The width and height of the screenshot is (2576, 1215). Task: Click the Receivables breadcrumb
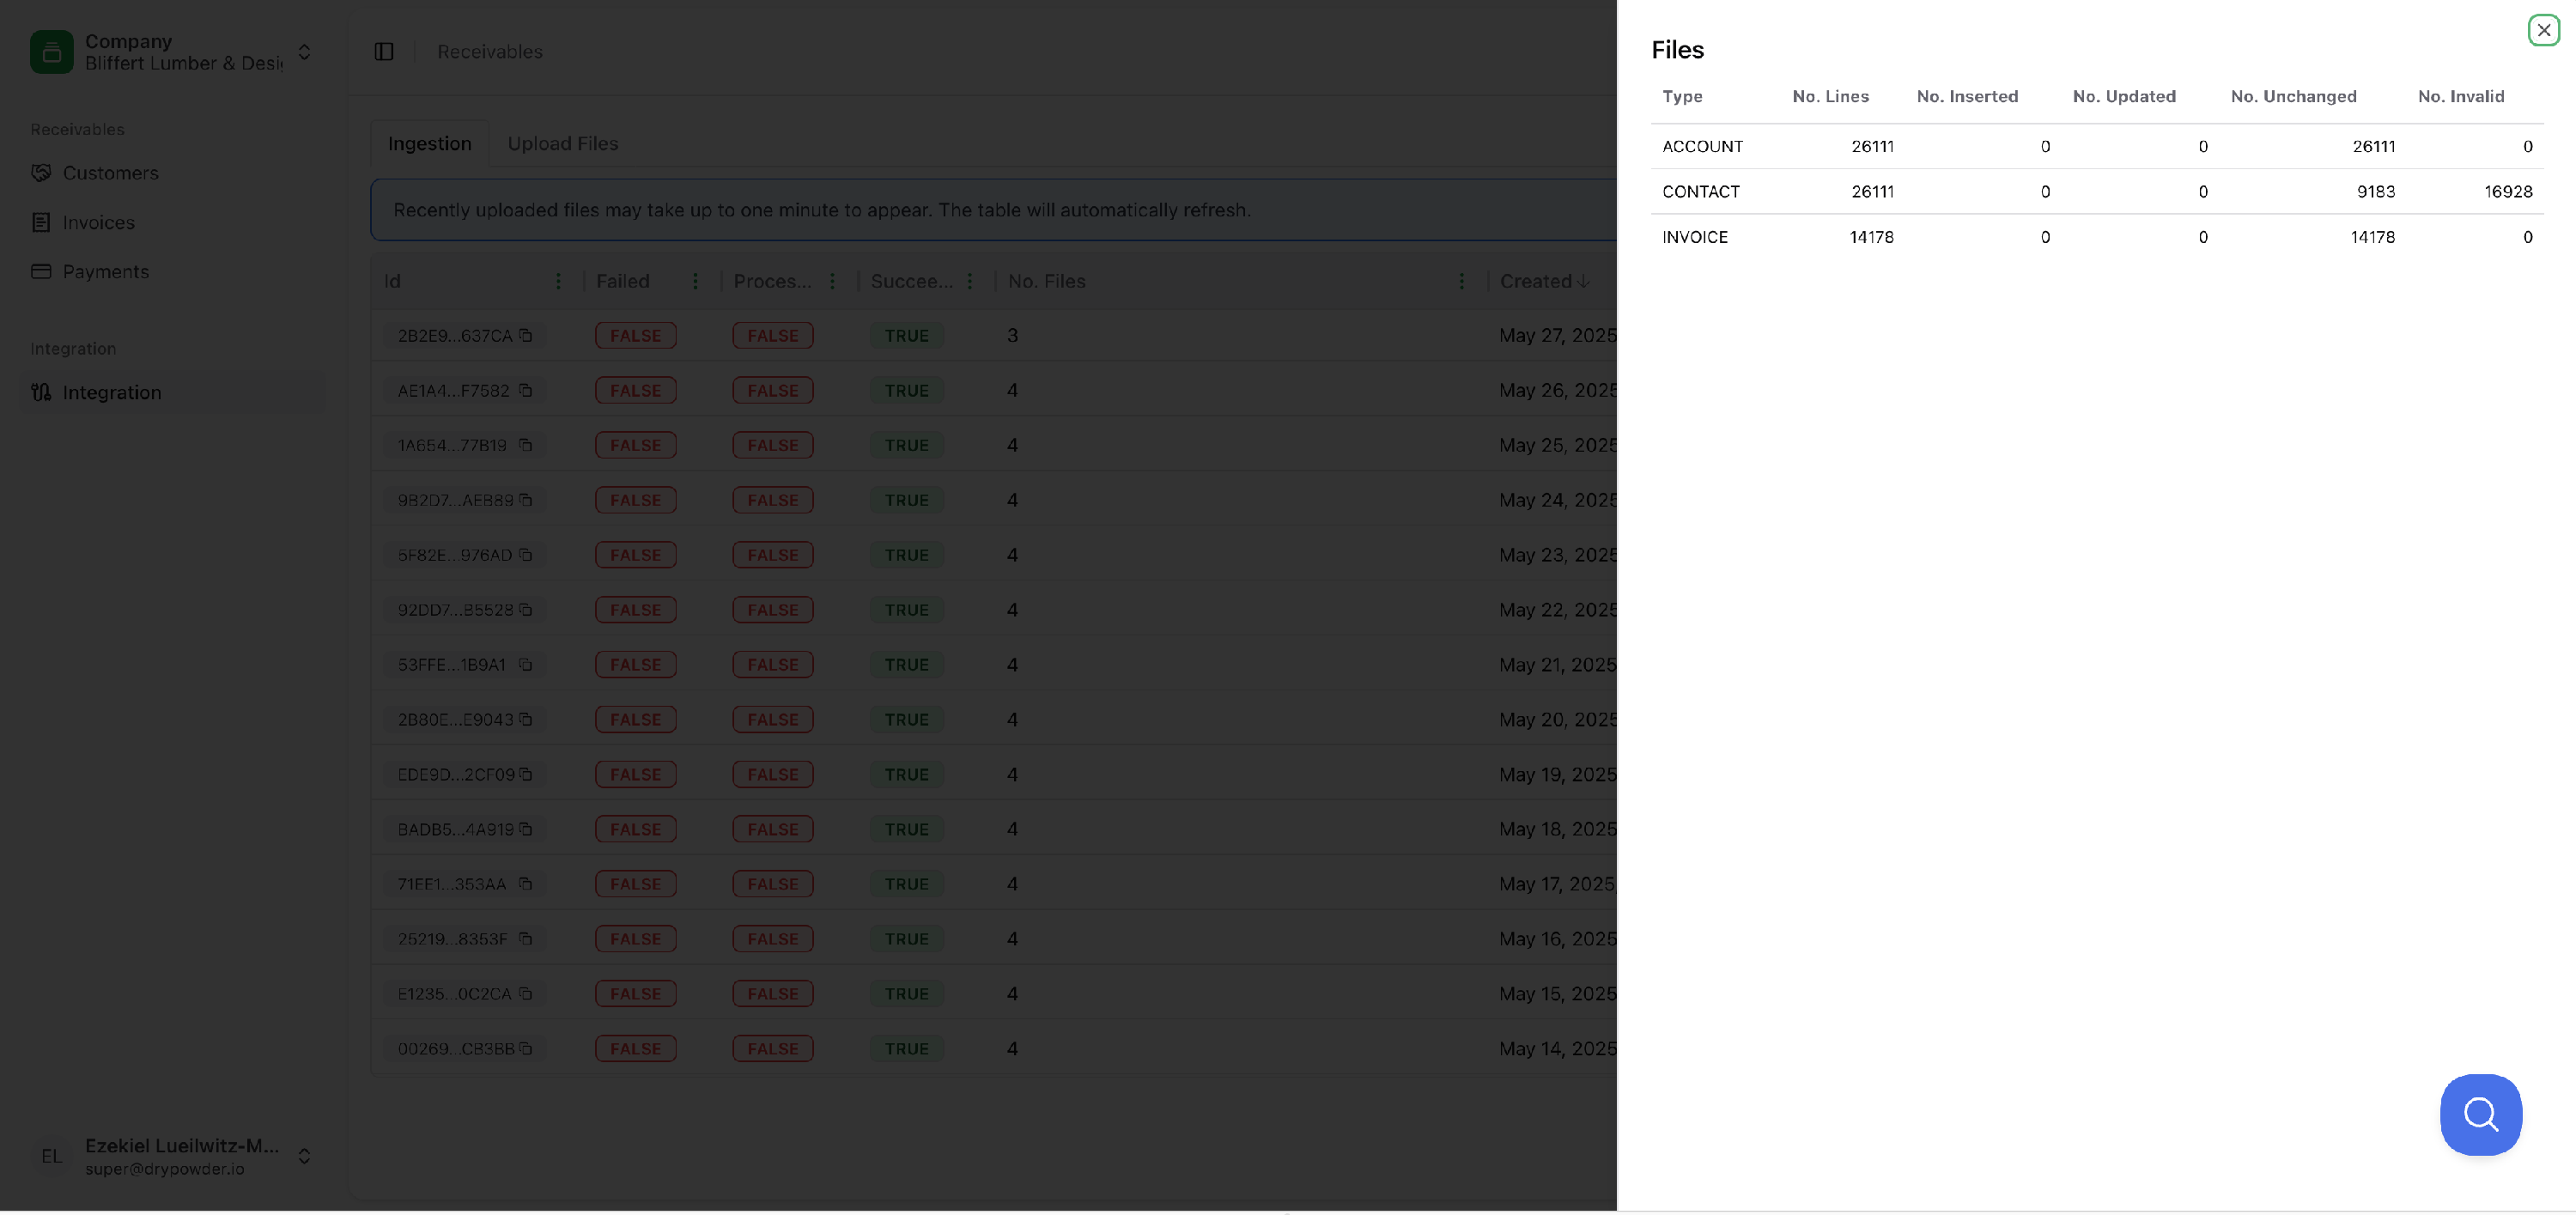[x=490, y=51]
